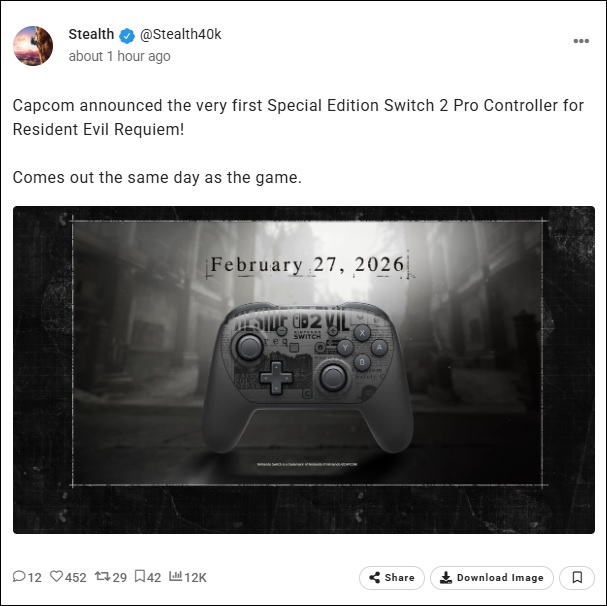
Task: Open the Resident Evil controller image
Action: pos(304,370)
